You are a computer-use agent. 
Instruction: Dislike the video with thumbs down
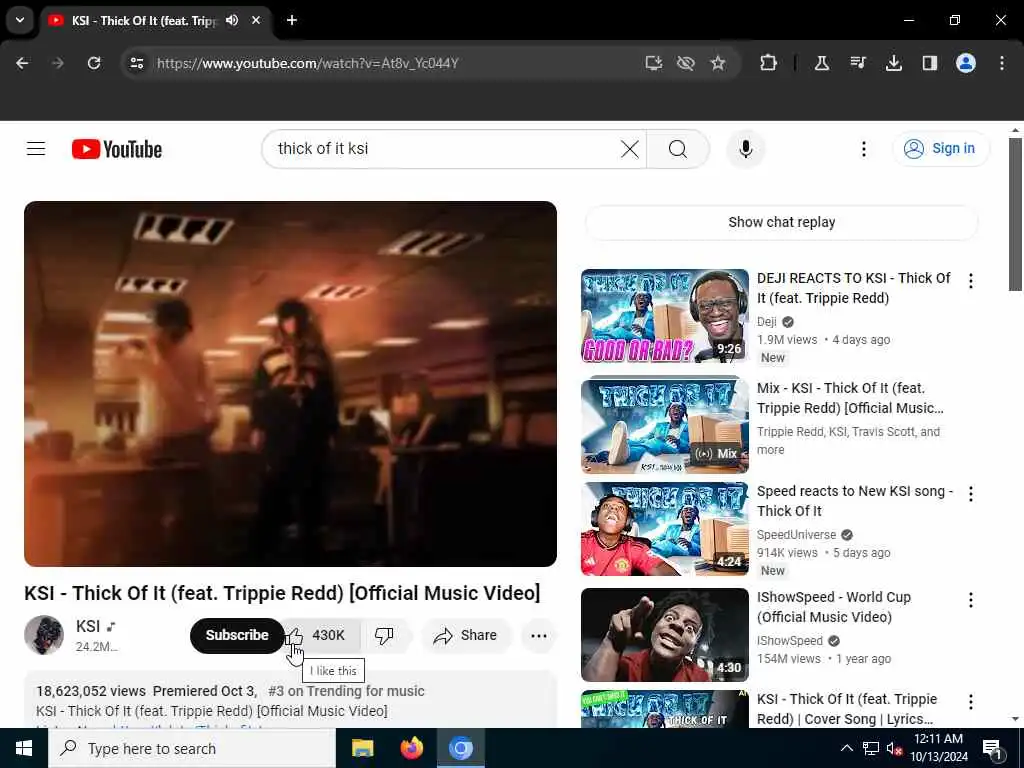pos(385,635)
